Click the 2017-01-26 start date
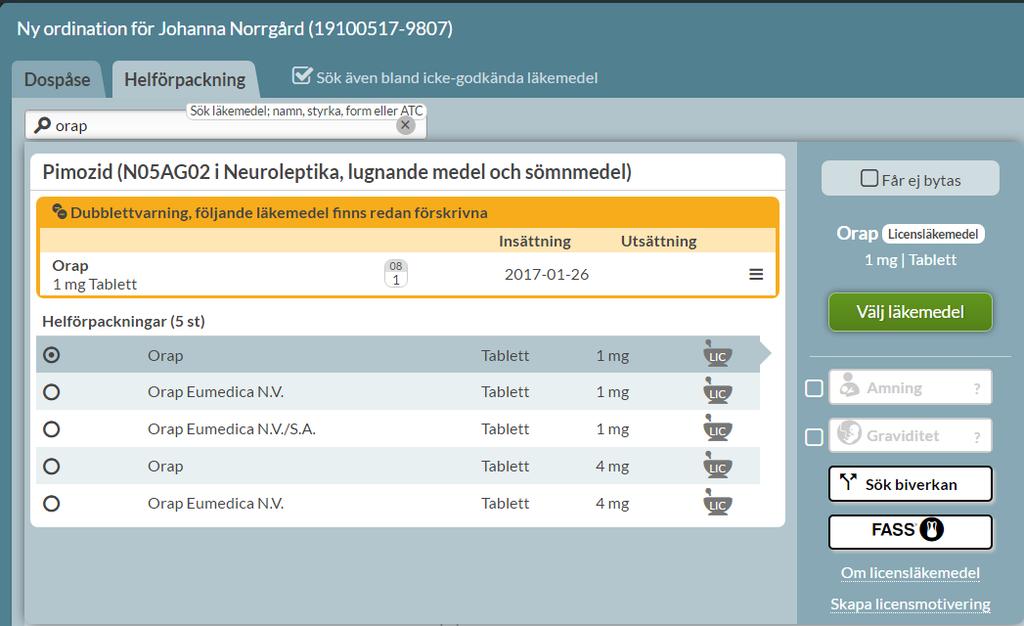The height and width of the screenshot is (626, 1024). pyautogui.click(x=547, y=274)
